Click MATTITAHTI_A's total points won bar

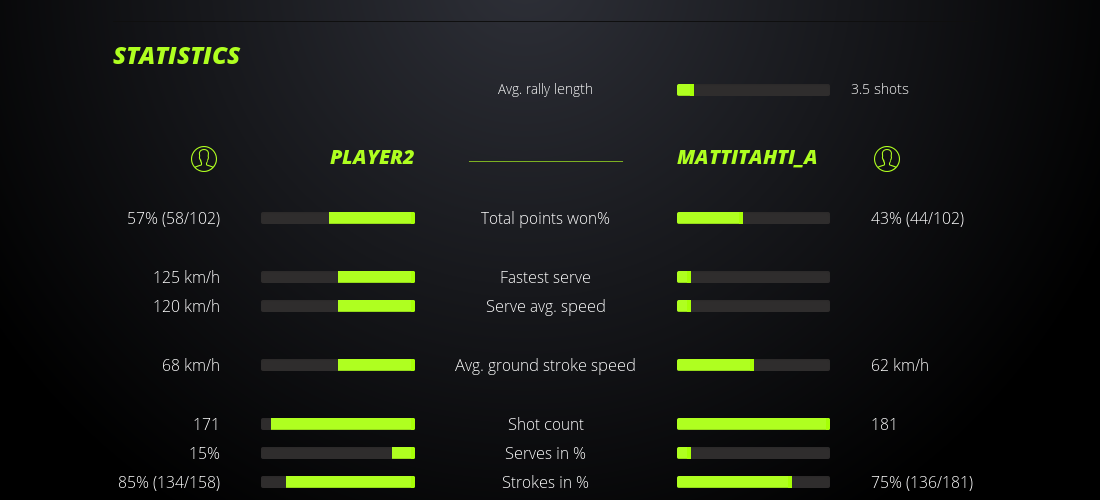click(753, 218)
